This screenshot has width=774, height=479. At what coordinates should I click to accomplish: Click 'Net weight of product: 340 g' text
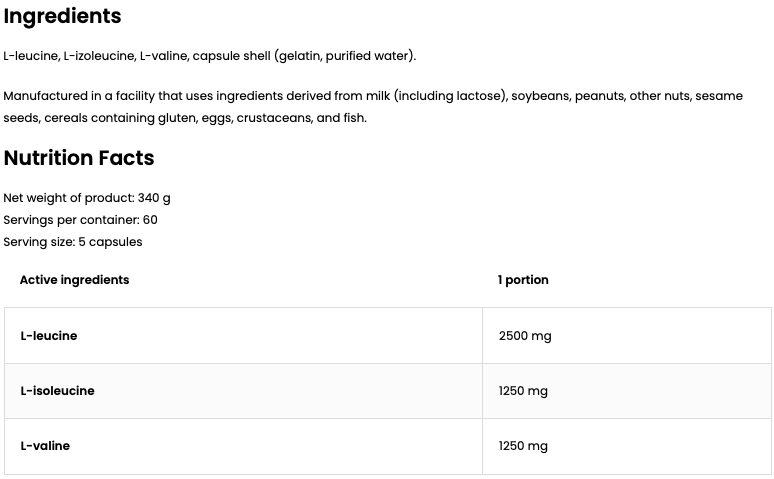click(87, 198)
